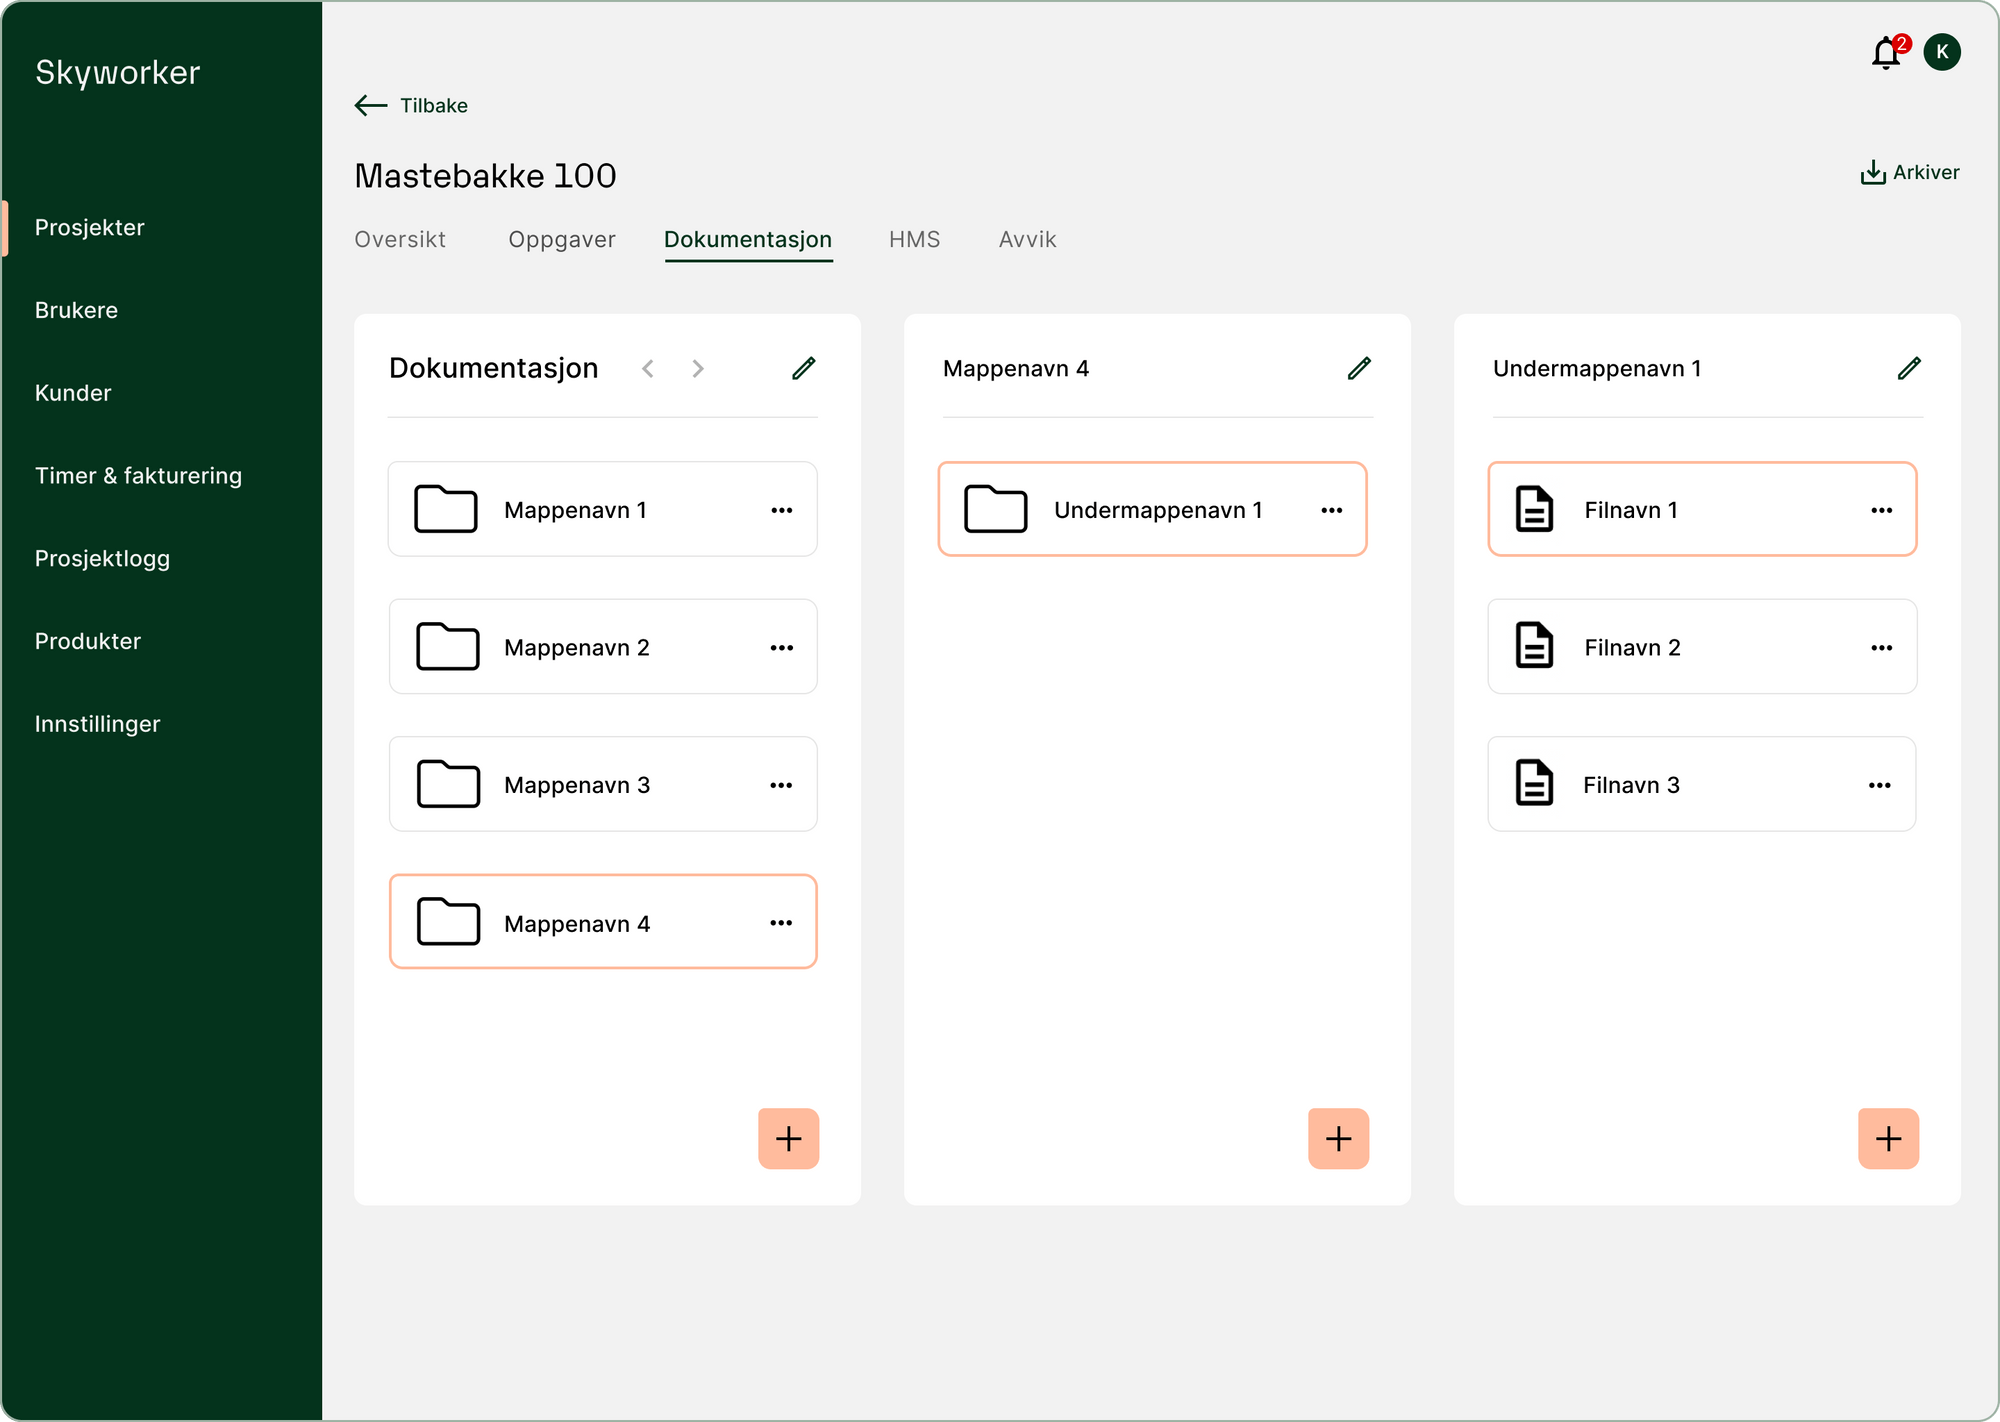Open the Oppgaver tab

(x=561, y=240)
